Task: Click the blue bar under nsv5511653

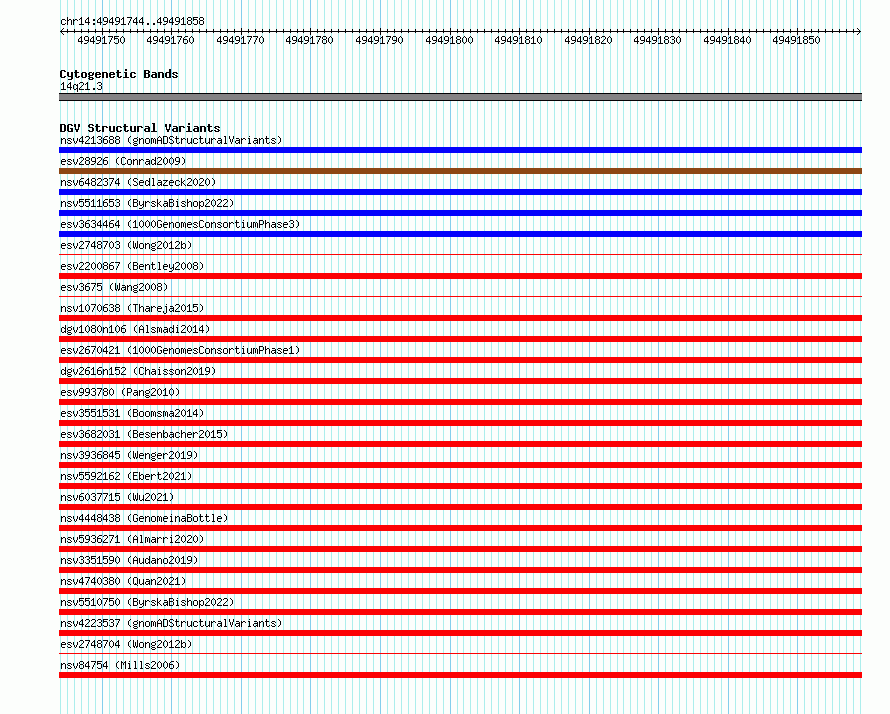Action: point(460,213)
